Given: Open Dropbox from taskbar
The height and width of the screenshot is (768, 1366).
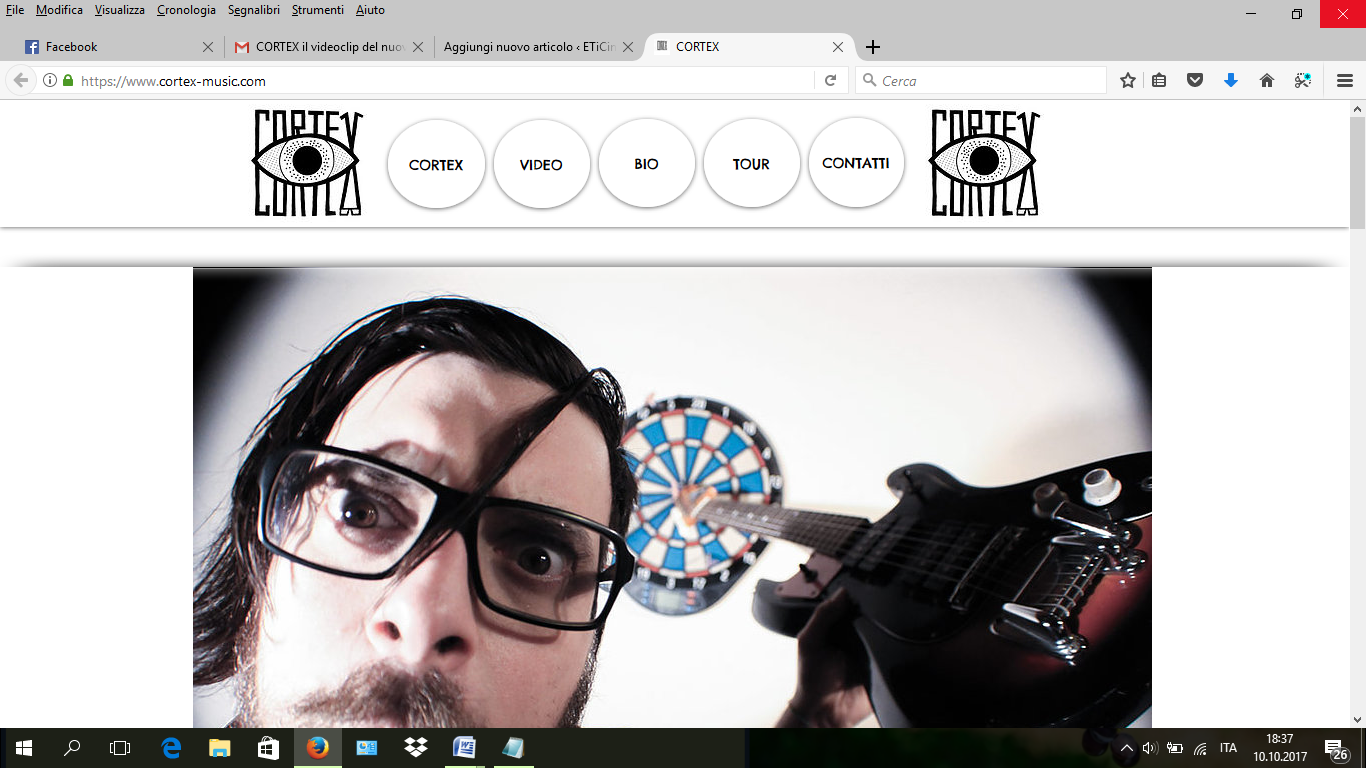Looking at the screenshot, I should [x=416, y=748].
